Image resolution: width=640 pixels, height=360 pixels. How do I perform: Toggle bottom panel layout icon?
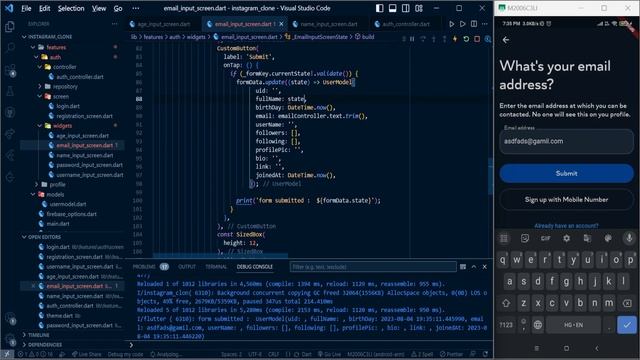tap(393, 8)
